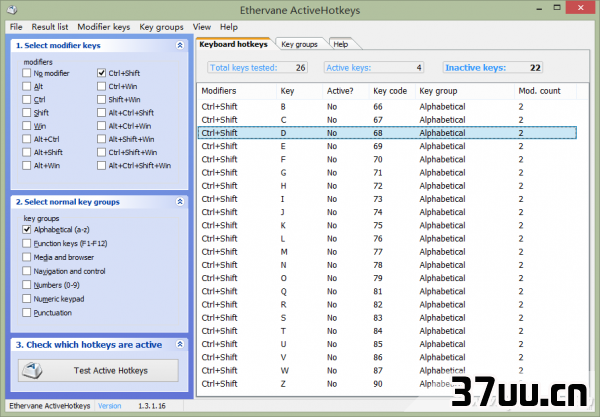Image resolution: width=600 pixels, height=417 pixels.
Task: Open the File menu
Action: coord(16,27)
